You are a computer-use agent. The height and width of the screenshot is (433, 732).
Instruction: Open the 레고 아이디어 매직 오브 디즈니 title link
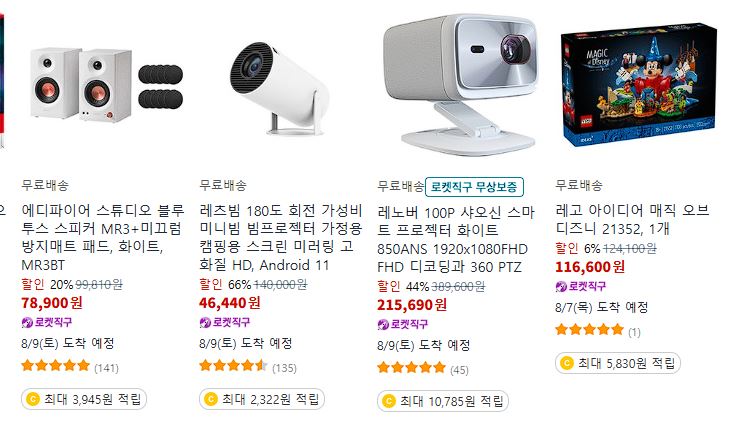[x=633, y=219]
